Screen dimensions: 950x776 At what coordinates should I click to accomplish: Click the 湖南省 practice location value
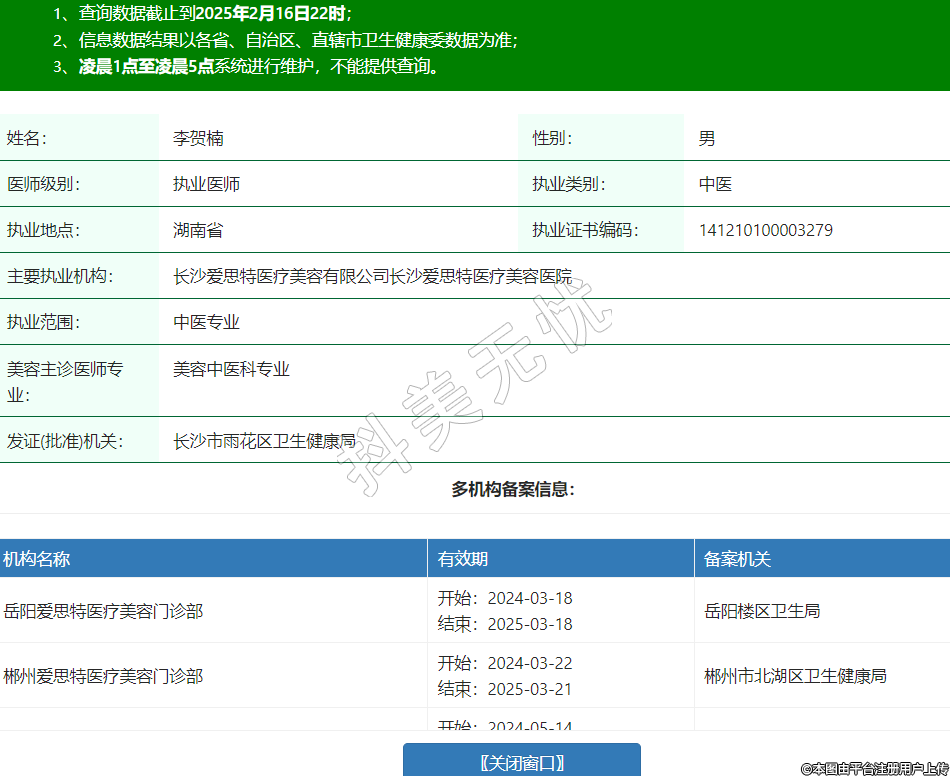[x=198, y=231]
